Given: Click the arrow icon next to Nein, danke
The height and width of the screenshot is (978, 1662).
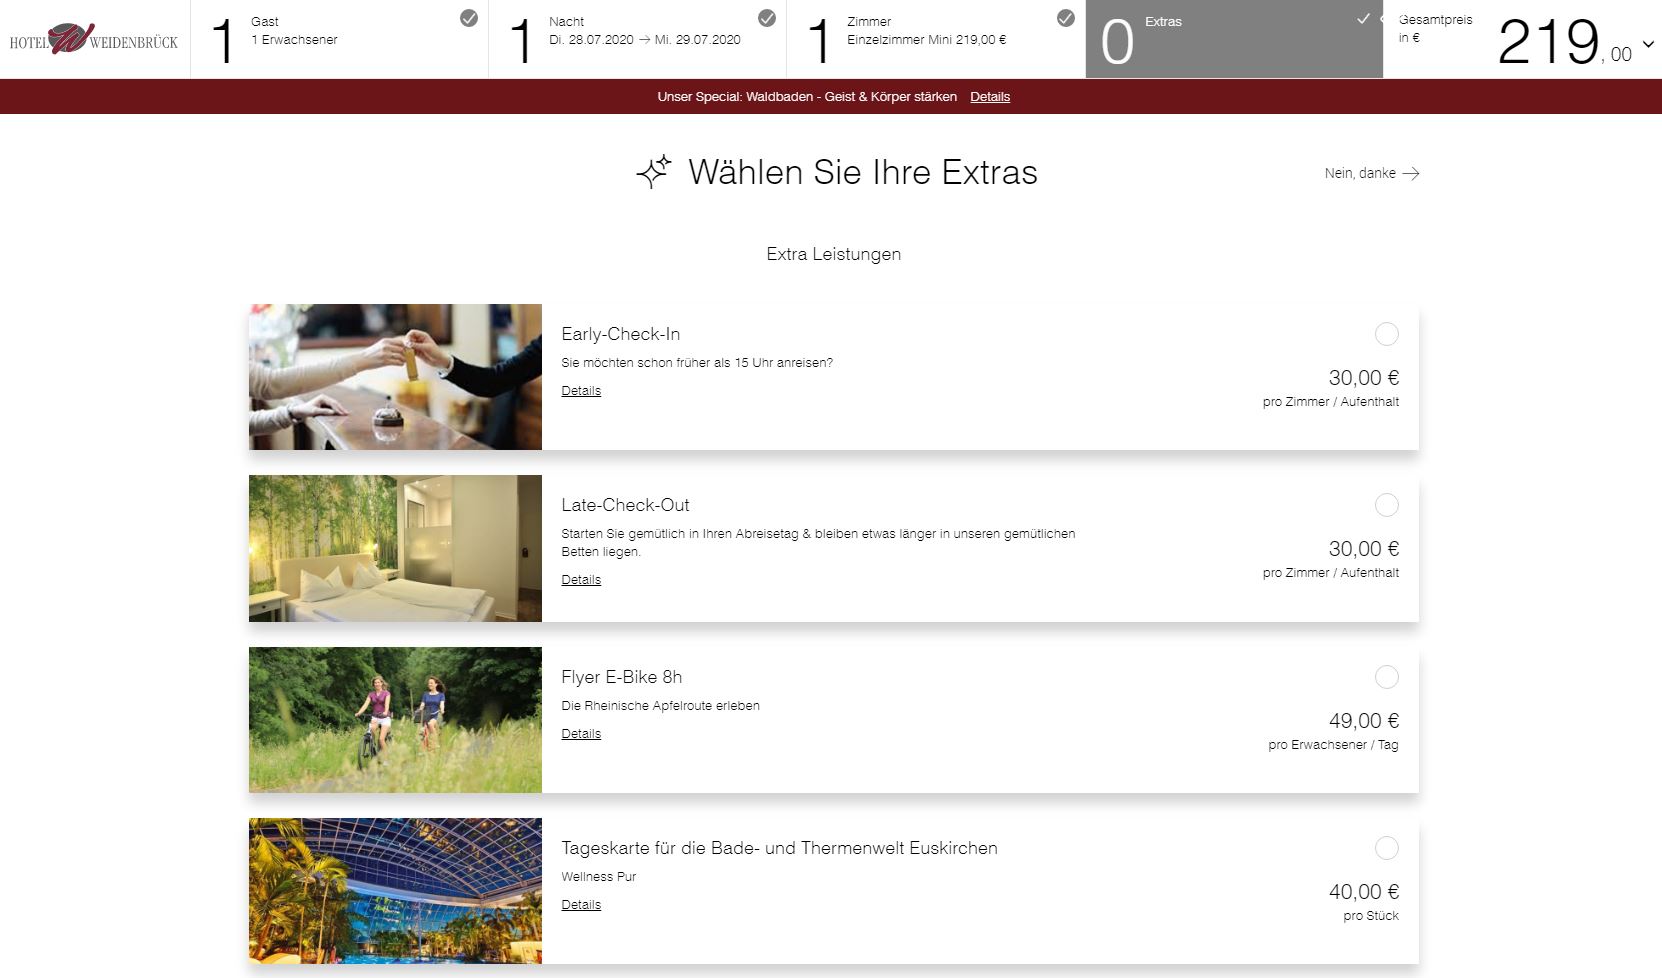Looking at the screenshot, I should pyautogui.click(x=1411, y=173).
